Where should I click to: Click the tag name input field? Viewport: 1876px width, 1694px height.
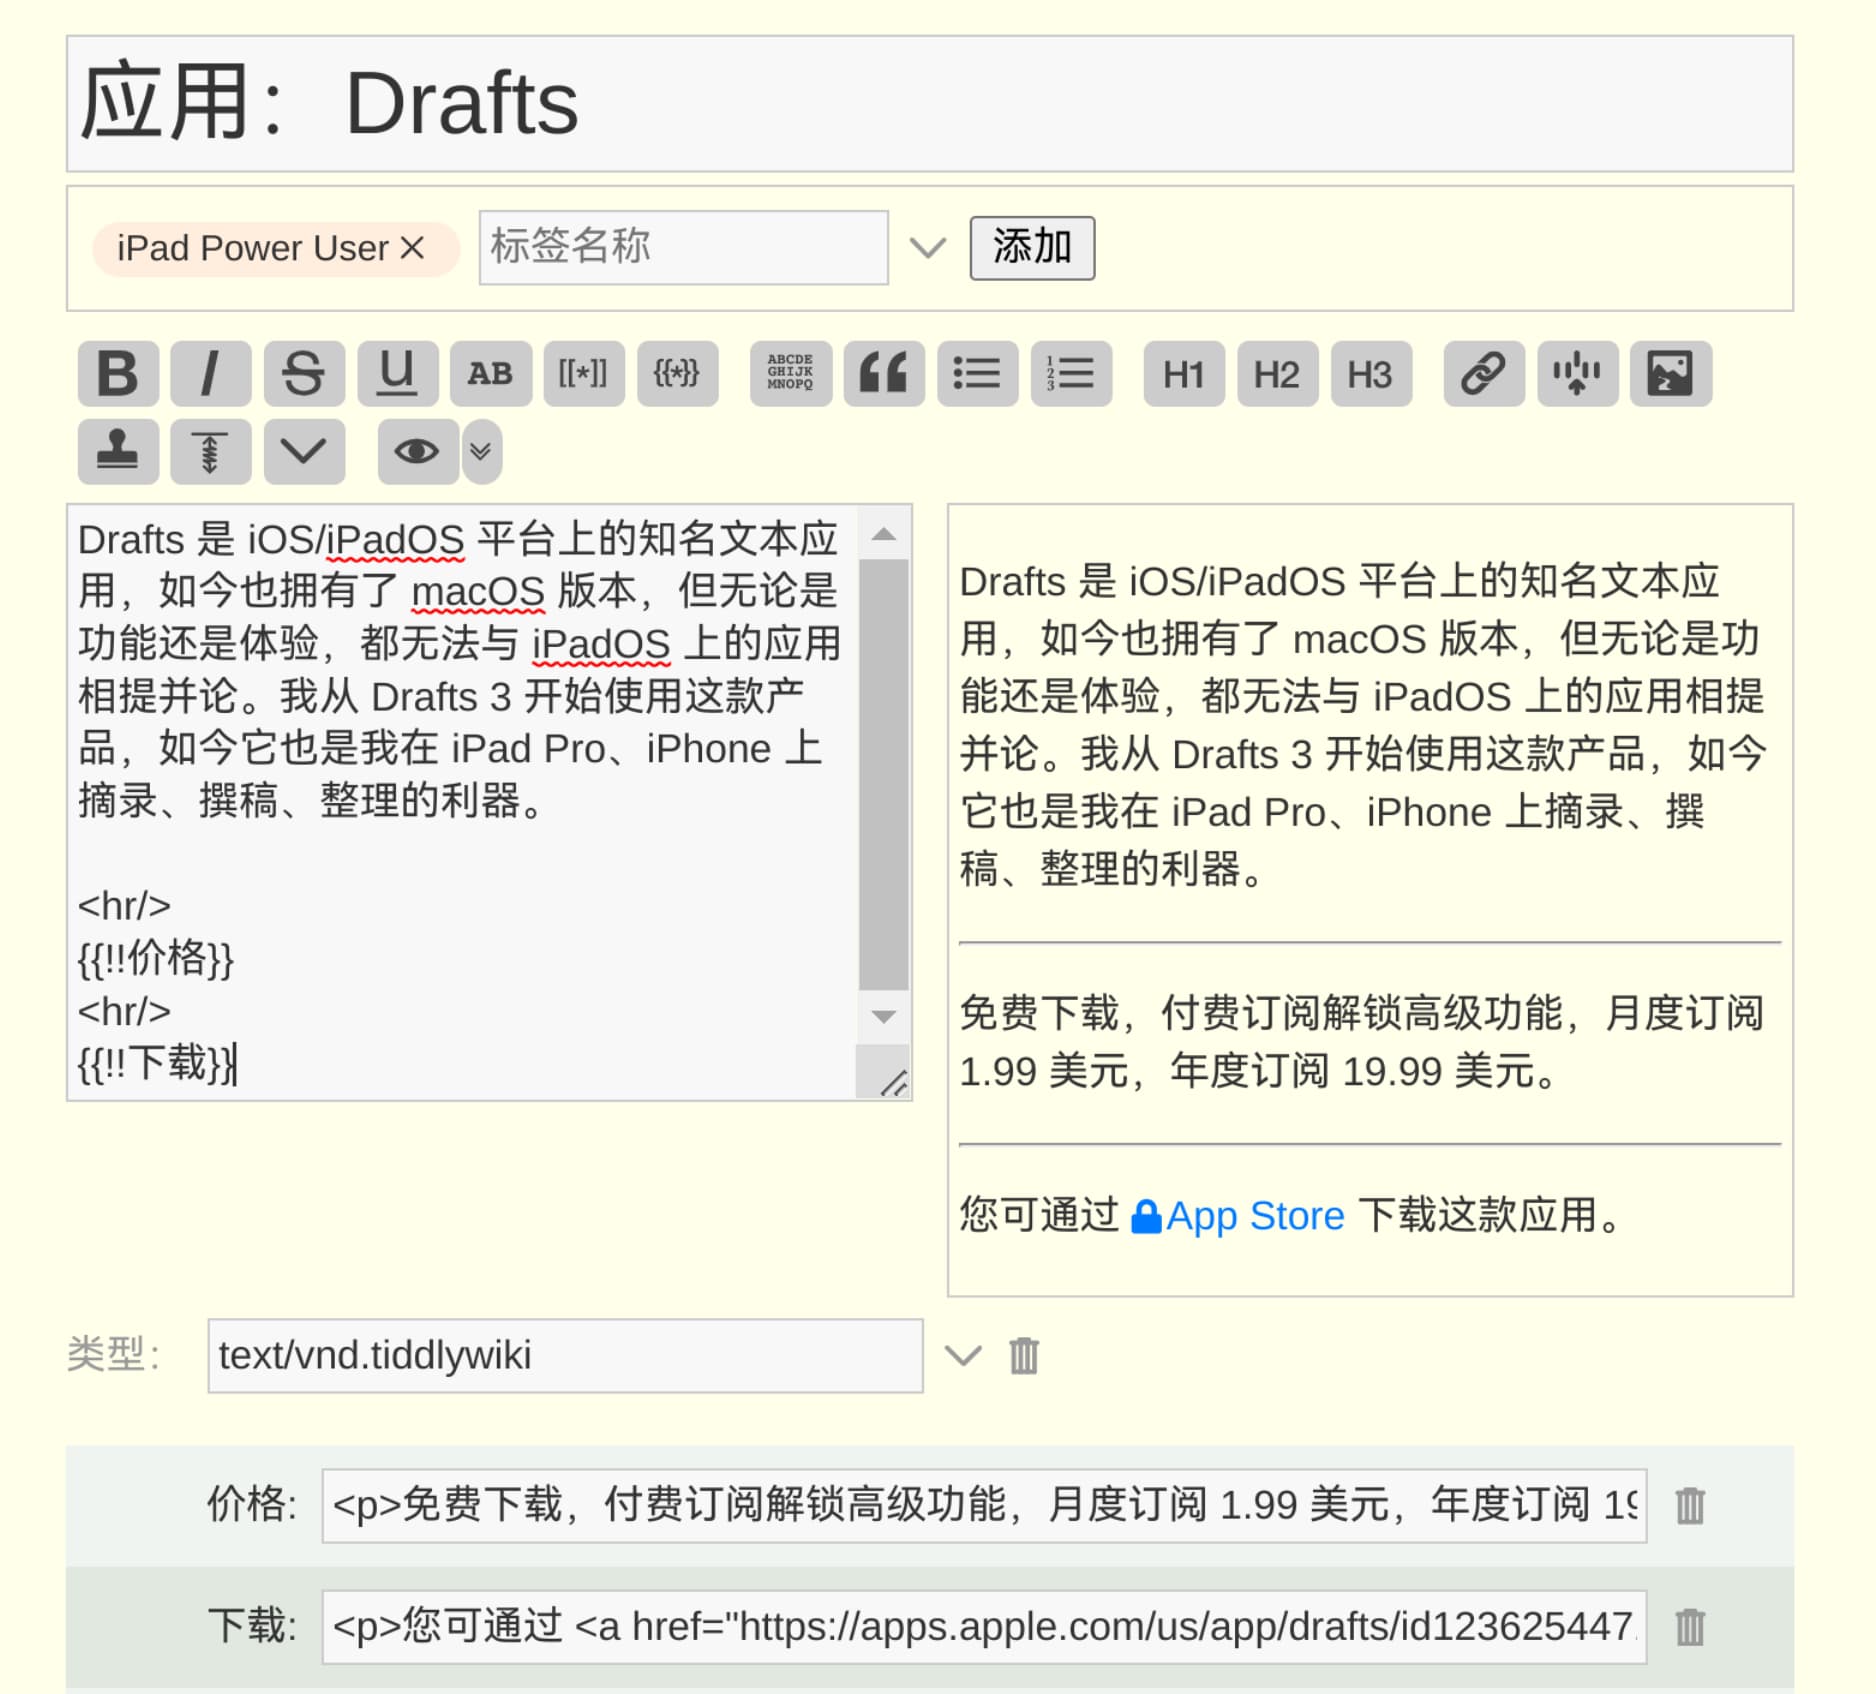coord(684,247)
